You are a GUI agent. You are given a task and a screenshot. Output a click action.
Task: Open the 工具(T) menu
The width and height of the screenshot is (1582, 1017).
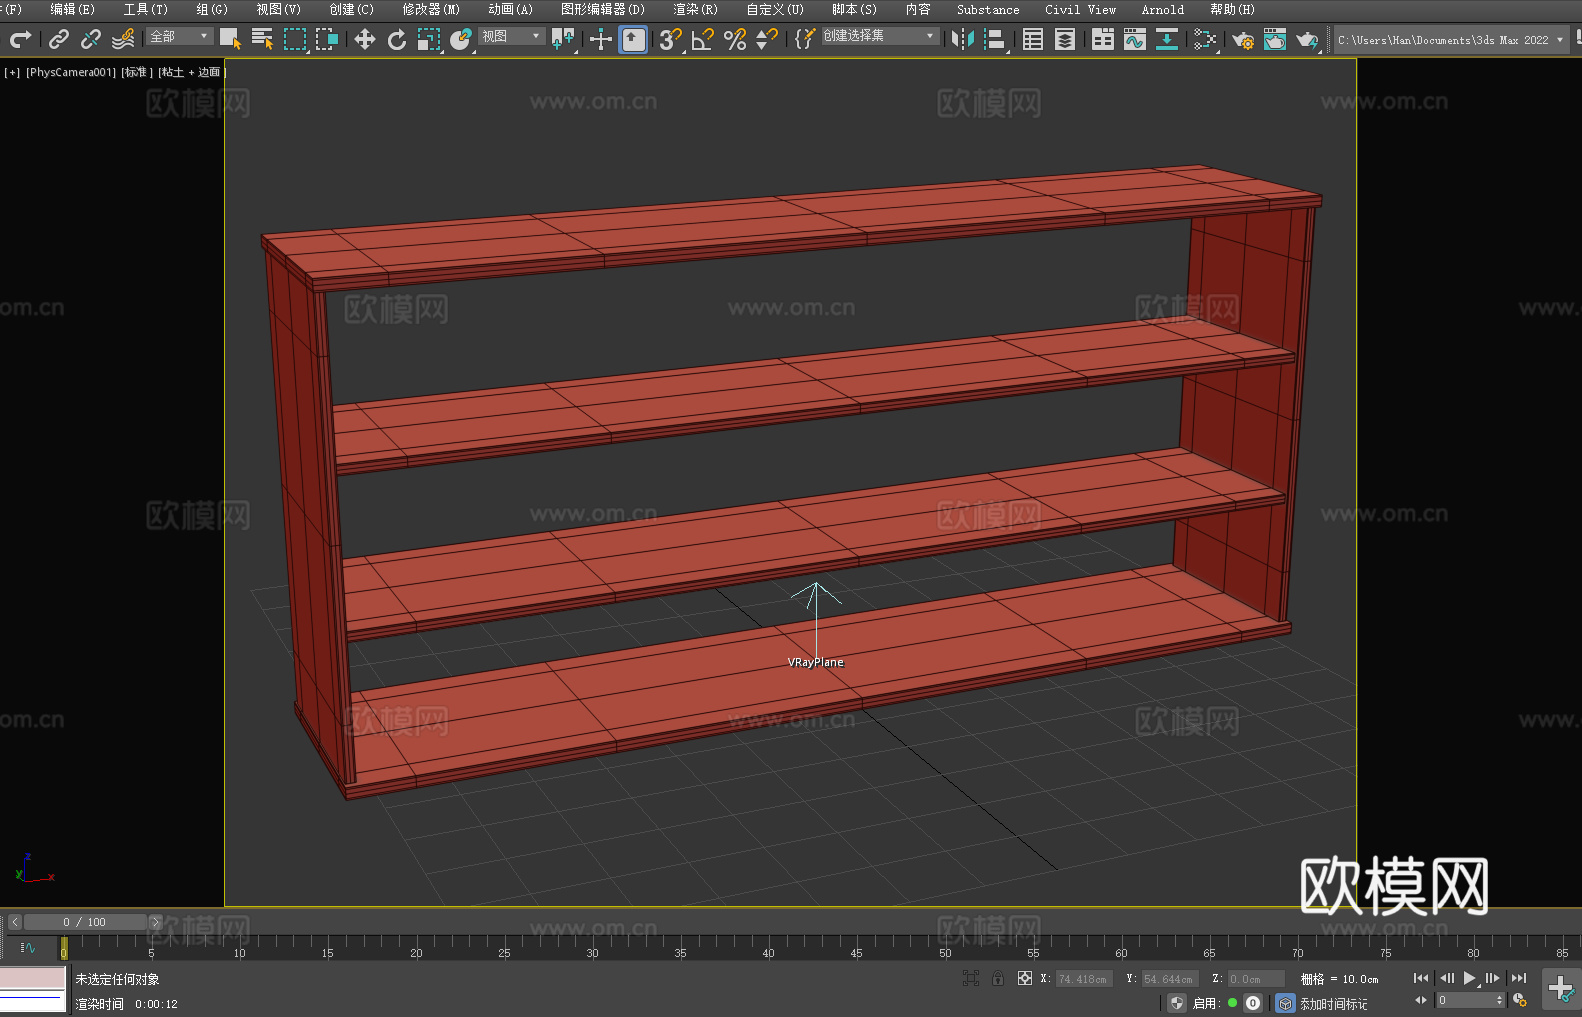[x=145, y=9]
